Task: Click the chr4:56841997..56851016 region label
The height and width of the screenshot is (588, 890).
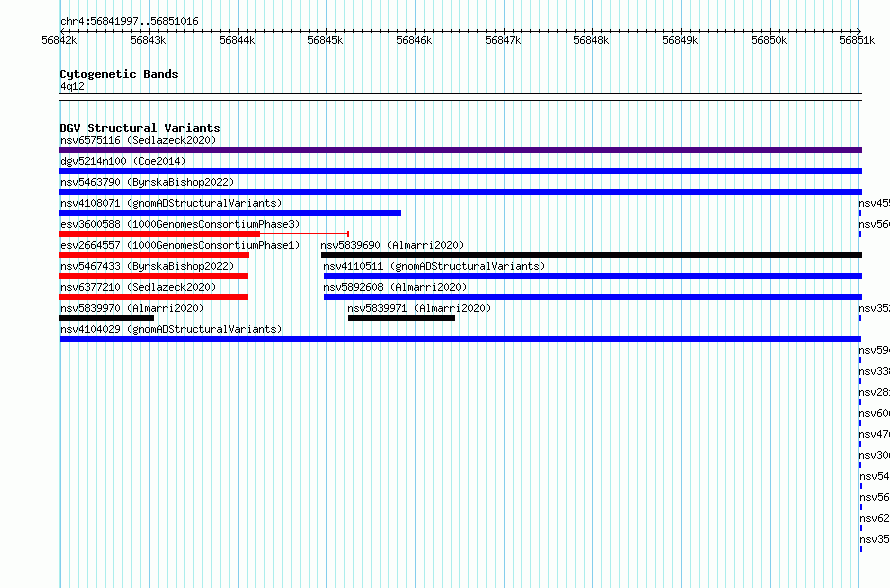Action: click(x=129, y=21)
